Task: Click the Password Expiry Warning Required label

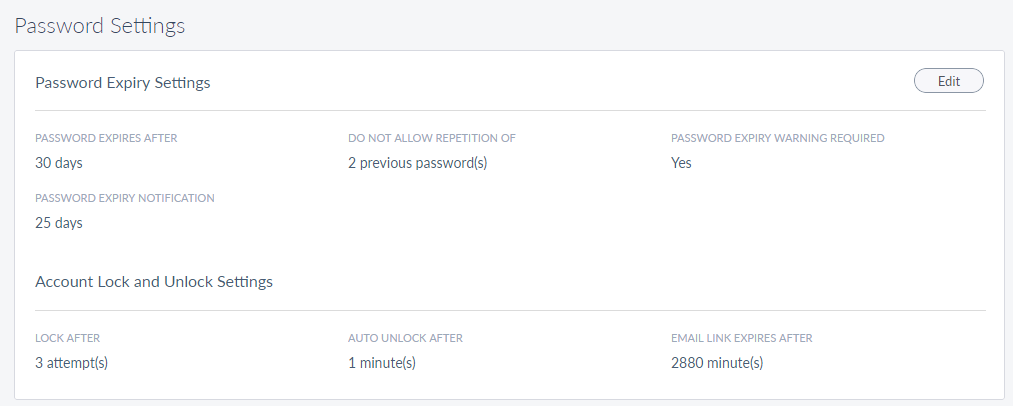Action: pyautogui.click(x=777, y=138)
